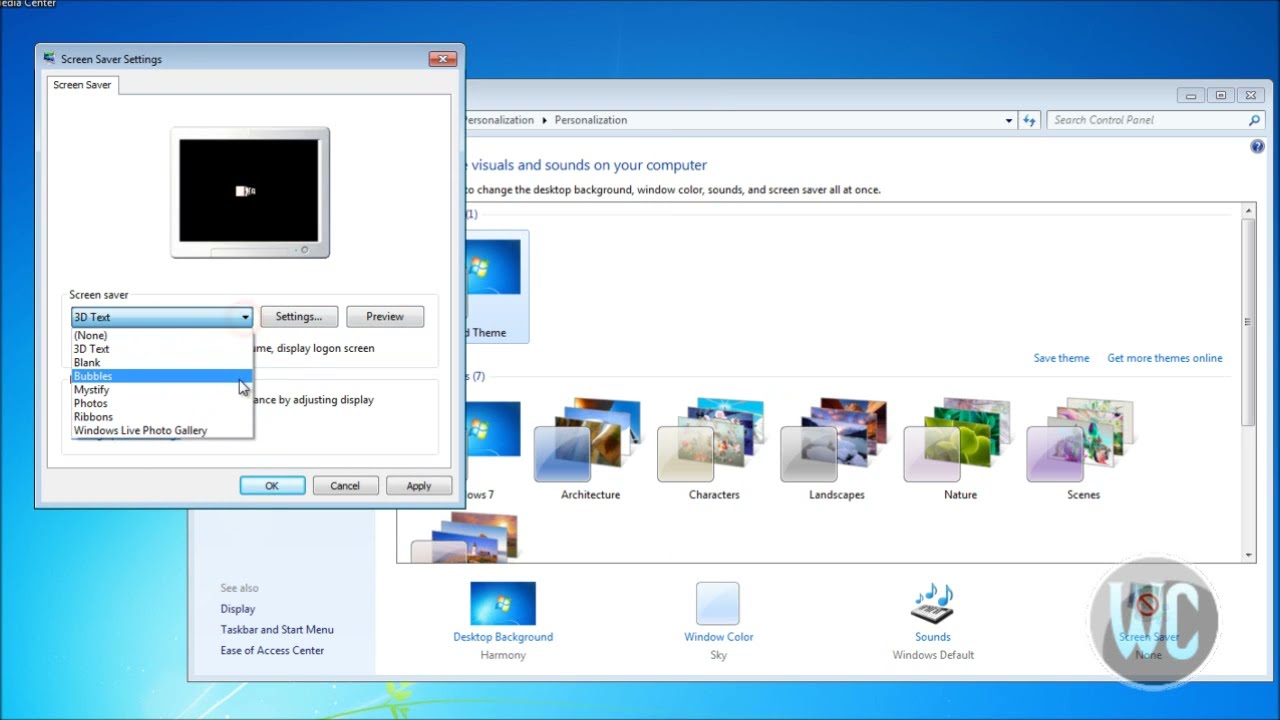The image size is (1280, 720).
Task: Click the Sounds label
Action: click(x=932, y=637)
